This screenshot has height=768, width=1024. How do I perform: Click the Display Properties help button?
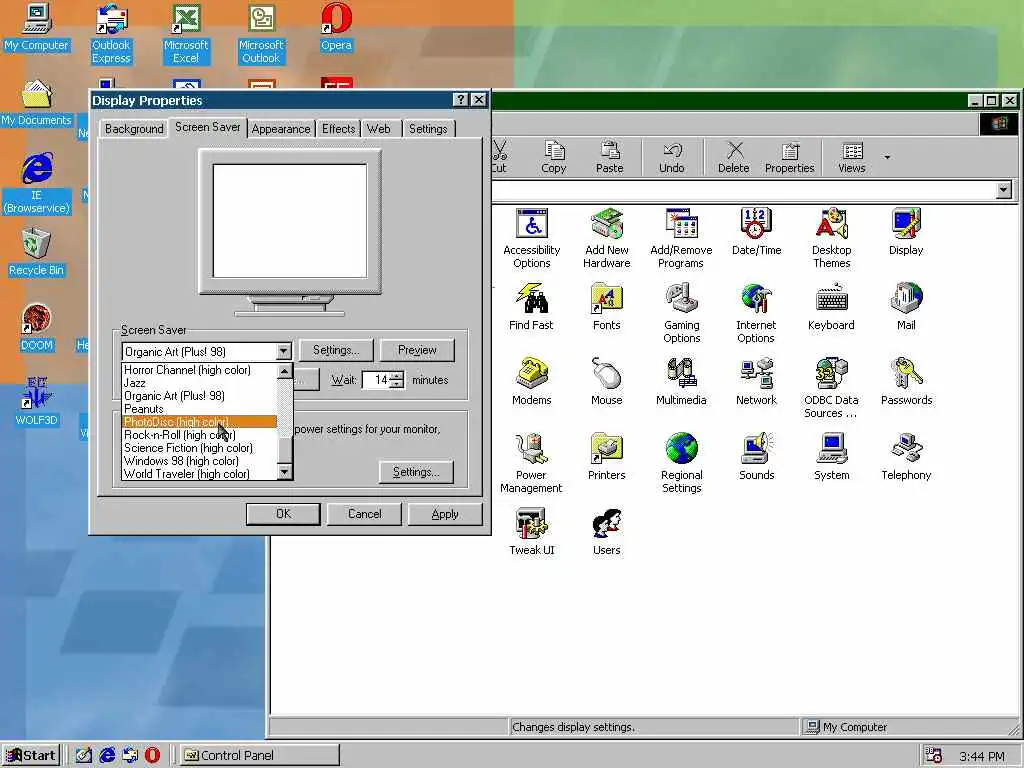click(460, 99)
